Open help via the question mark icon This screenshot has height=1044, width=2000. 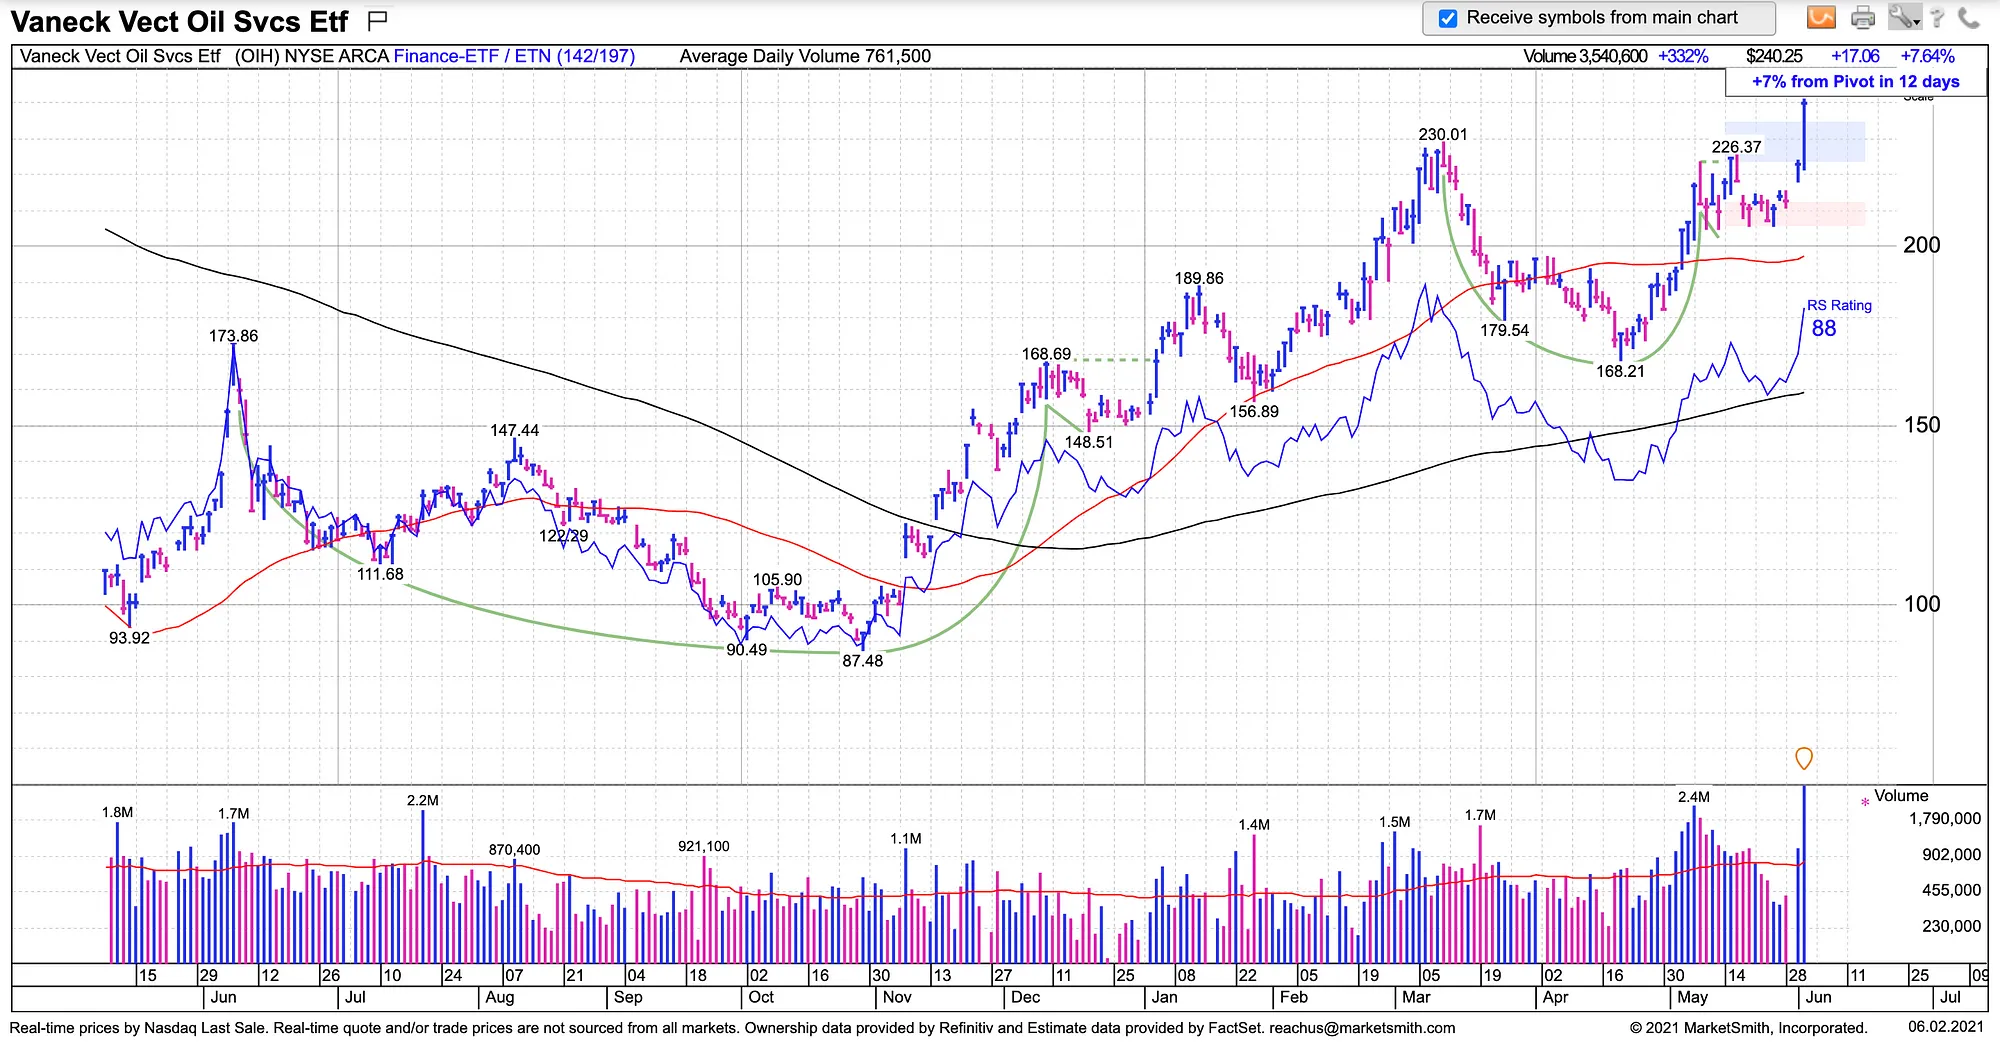[x=1937, y=17]
